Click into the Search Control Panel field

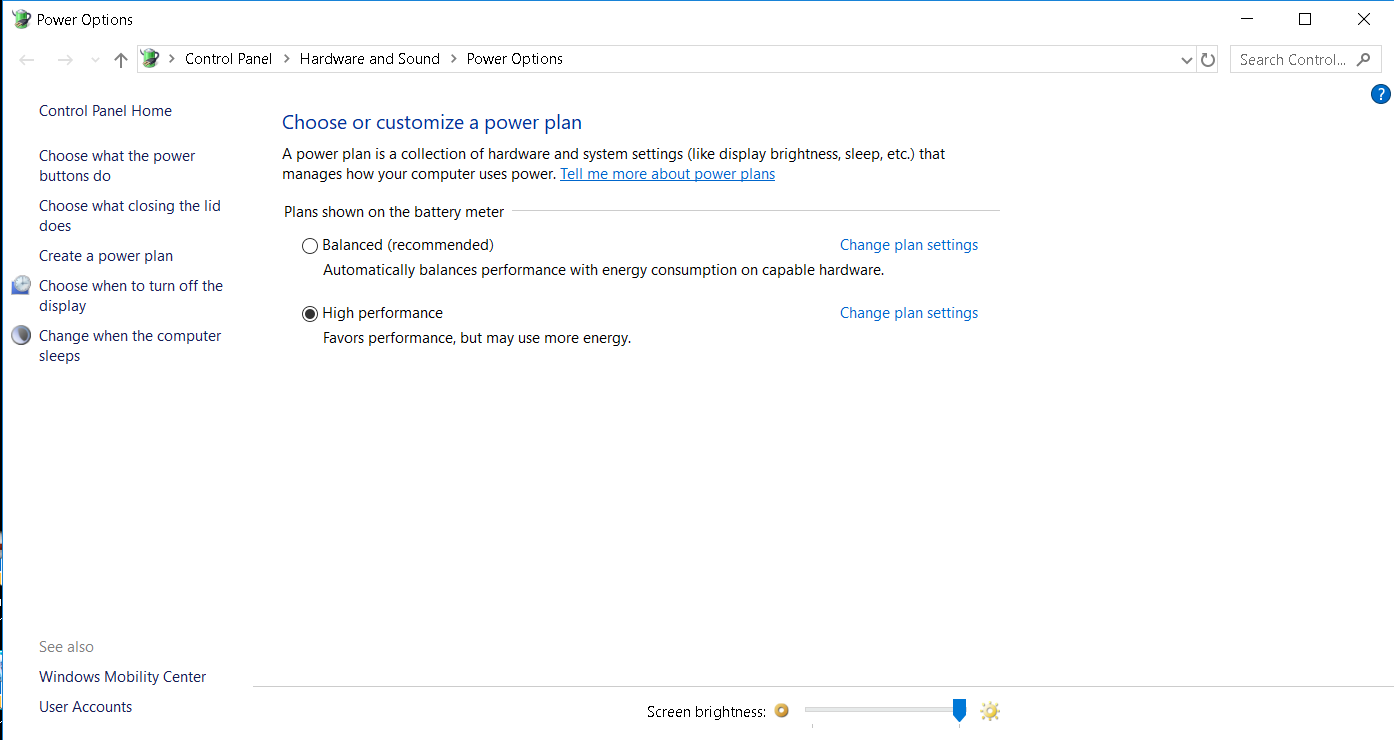1292,60
